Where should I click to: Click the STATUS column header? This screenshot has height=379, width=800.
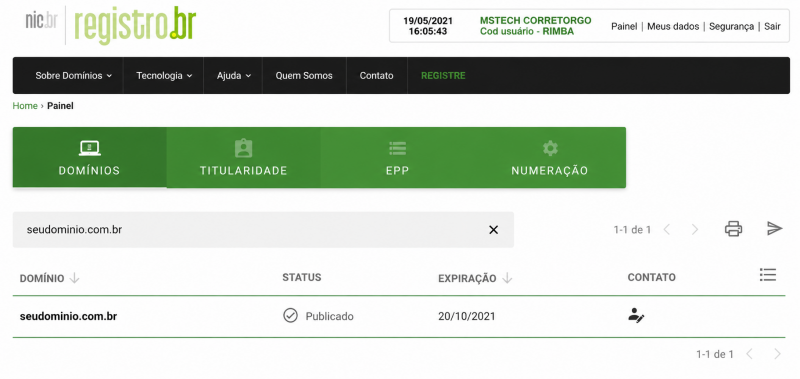(302, 277)
